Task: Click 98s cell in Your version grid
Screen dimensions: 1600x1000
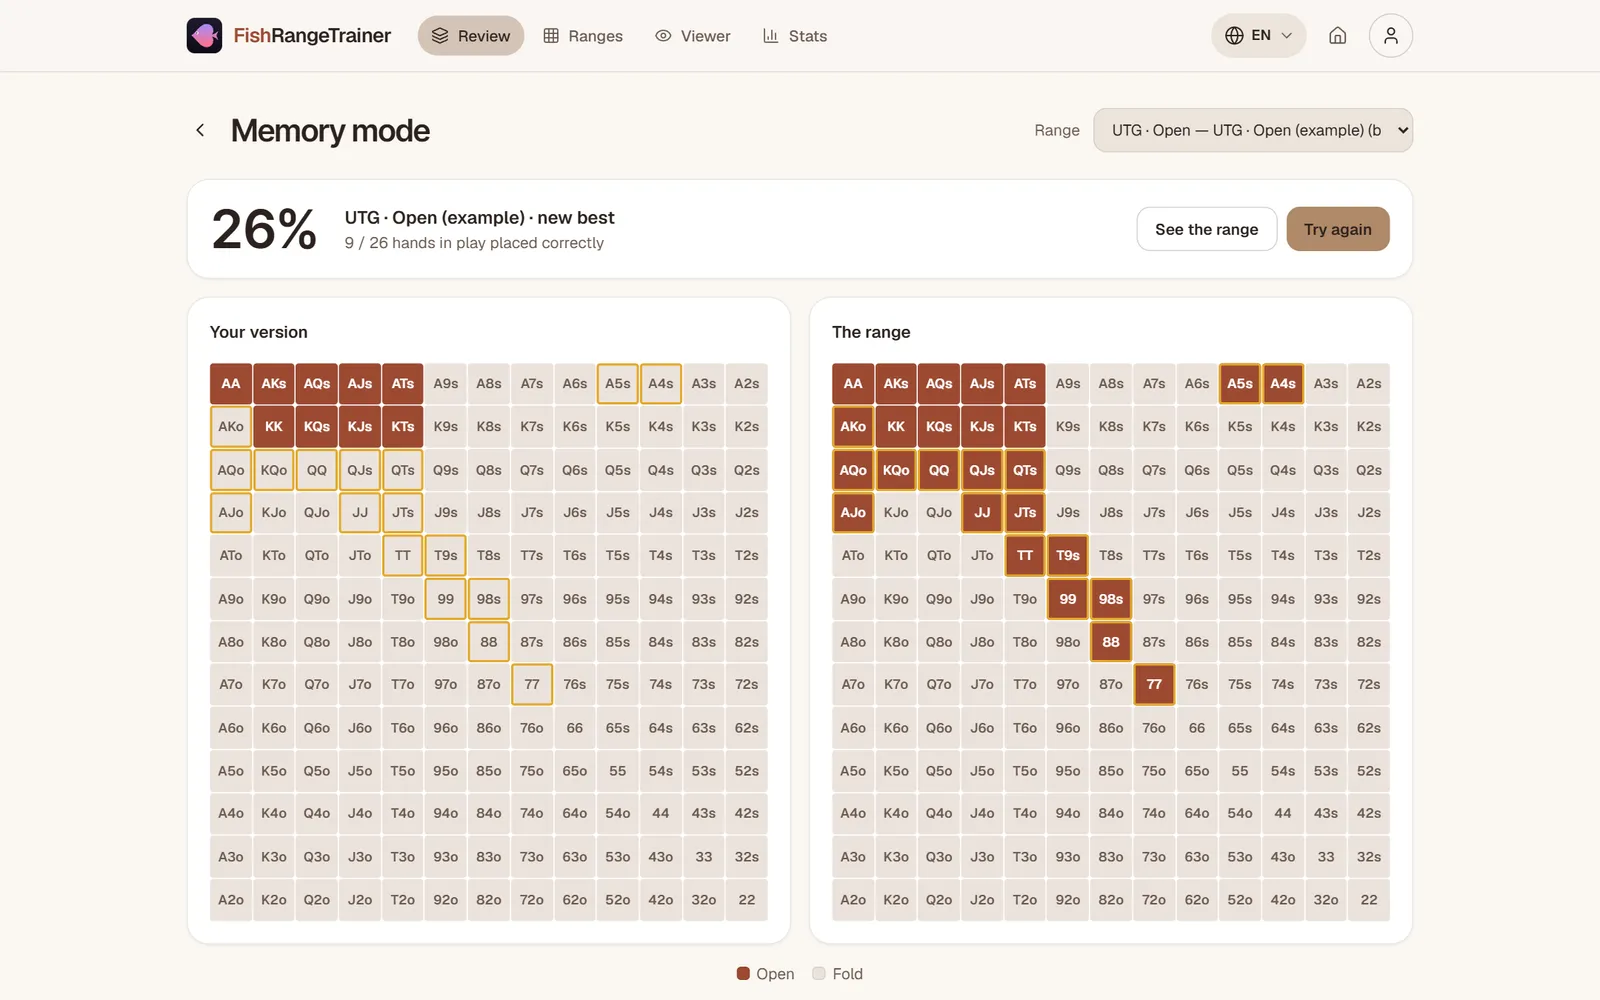Action: [489, 599]
